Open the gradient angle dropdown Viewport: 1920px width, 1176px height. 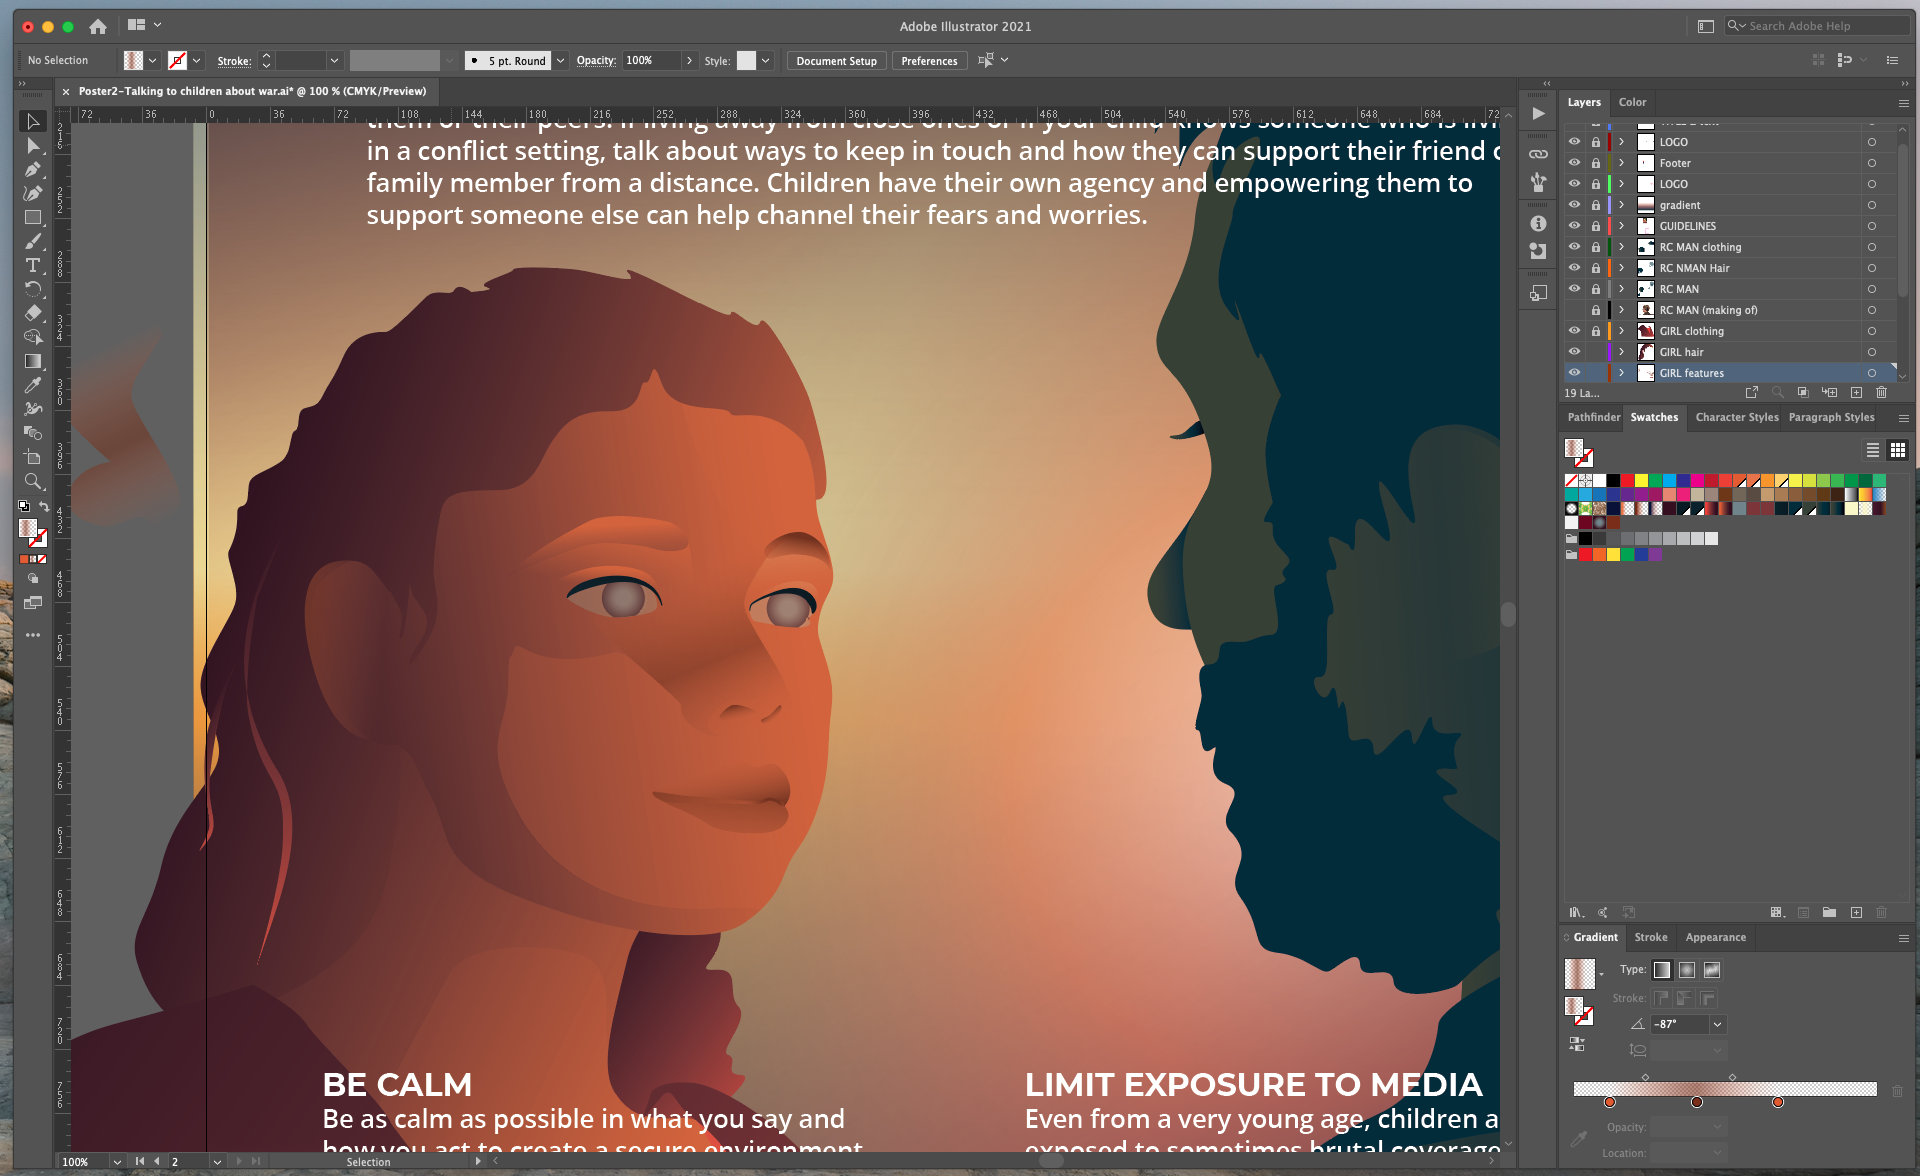tap(1717, 1024)
